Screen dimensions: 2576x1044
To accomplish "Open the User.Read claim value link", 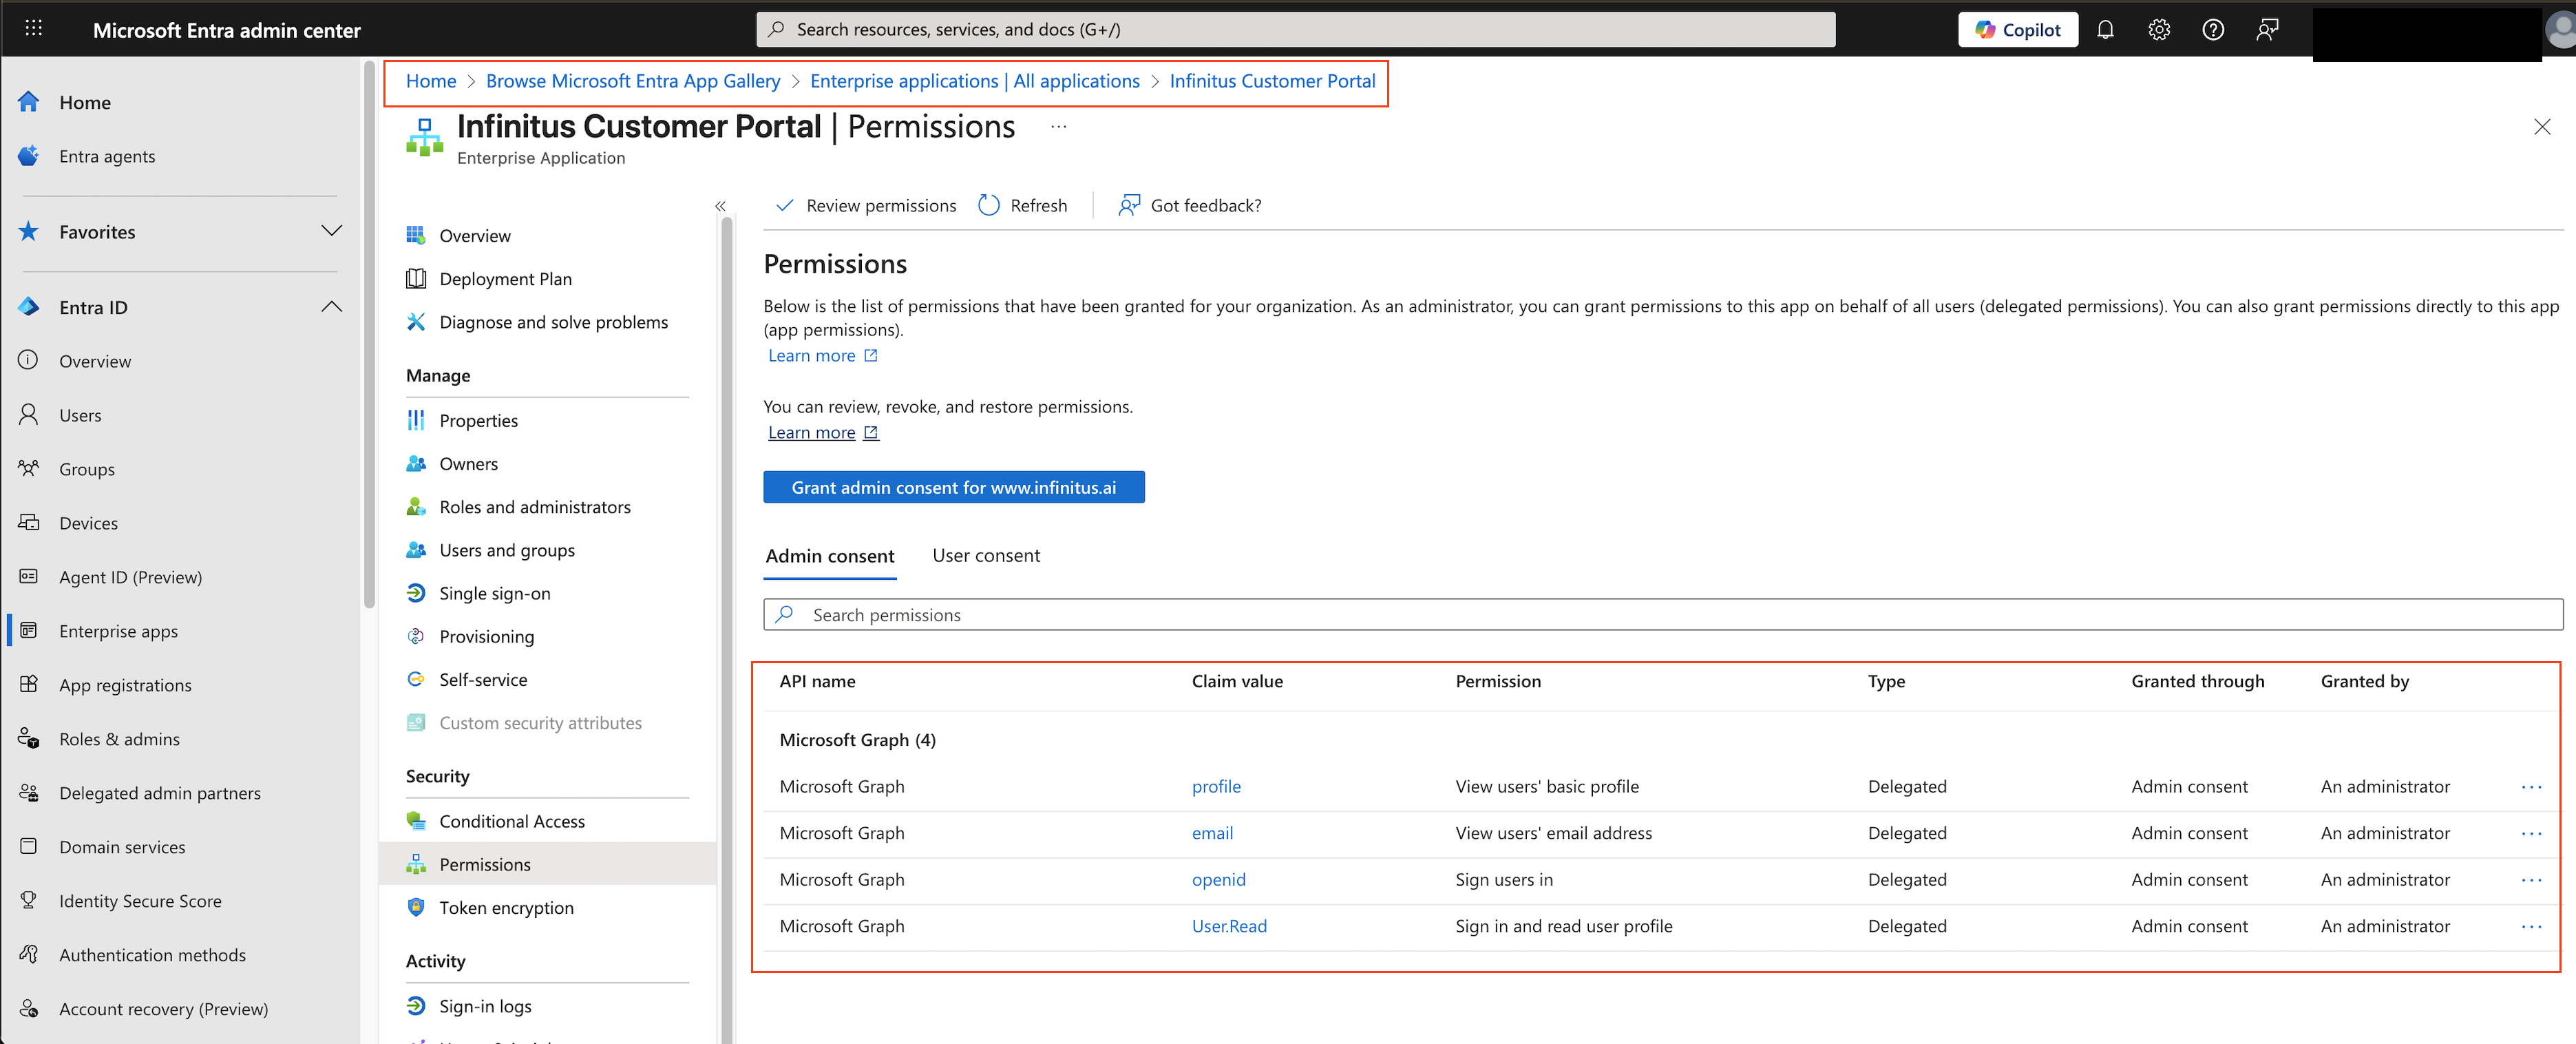I will [1229, 926].
